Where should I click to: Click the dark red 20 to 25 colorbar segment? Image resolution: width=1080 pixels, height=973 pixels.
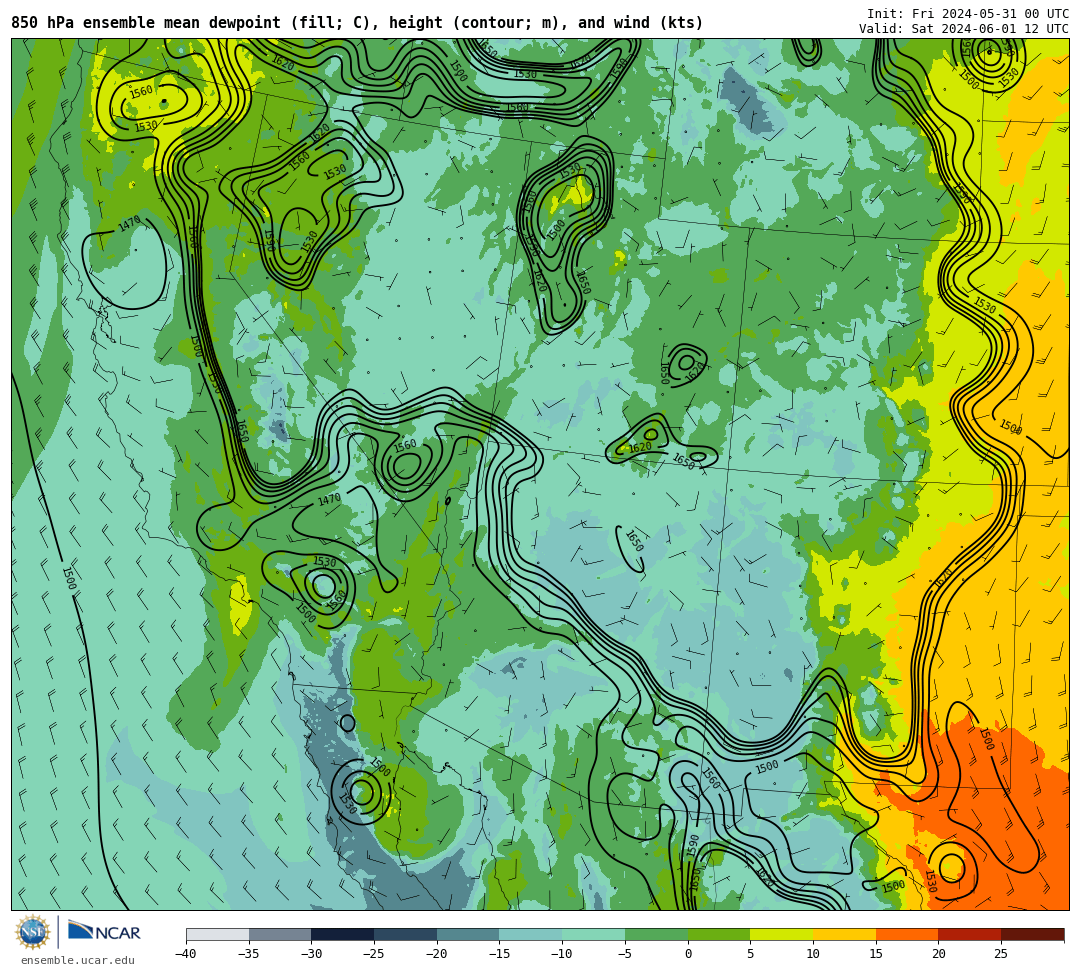970,934
